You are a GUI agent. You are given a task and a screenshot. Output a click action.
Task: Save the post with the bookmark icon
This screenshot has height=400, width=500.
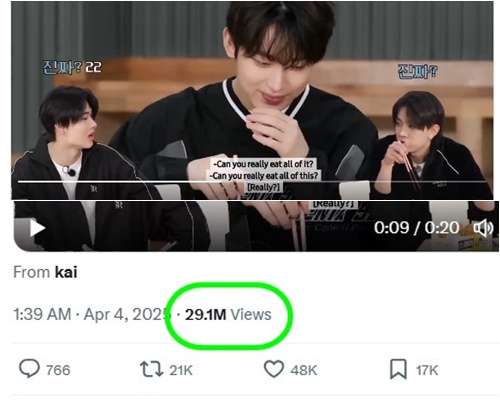point(398,369)
